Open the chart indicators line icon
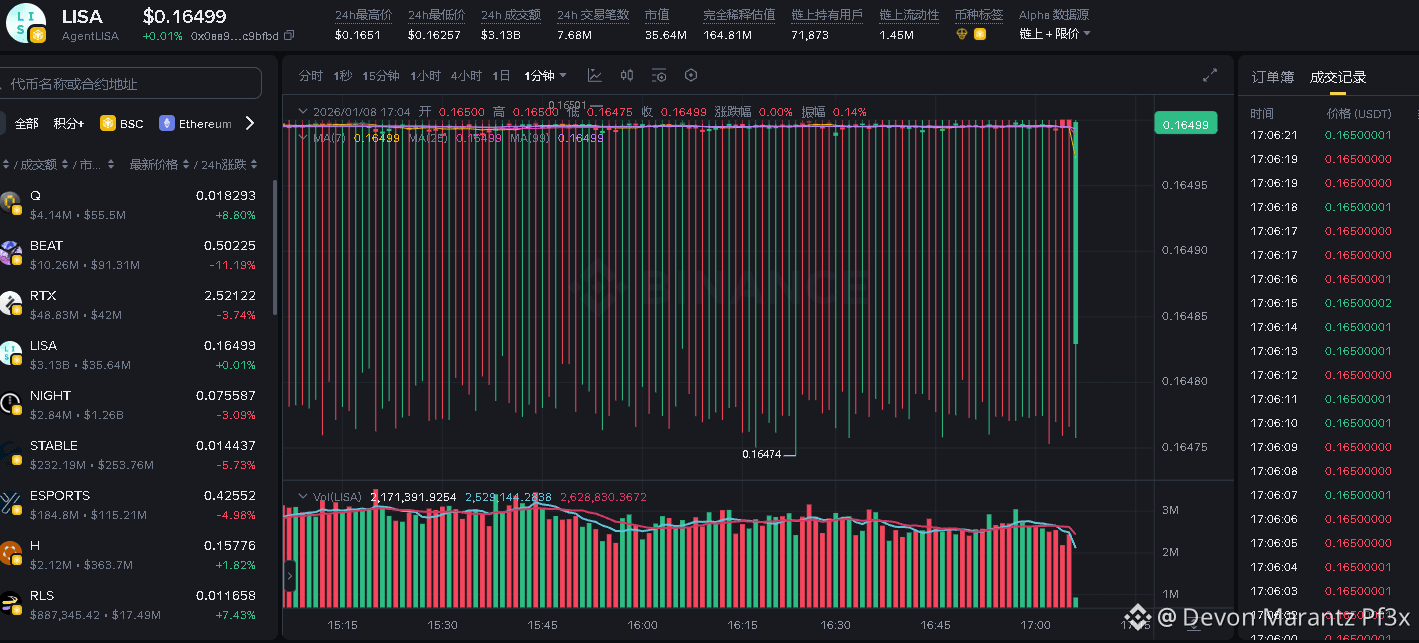This screenshot has width=1419, height=643. (x=595, y=76)
